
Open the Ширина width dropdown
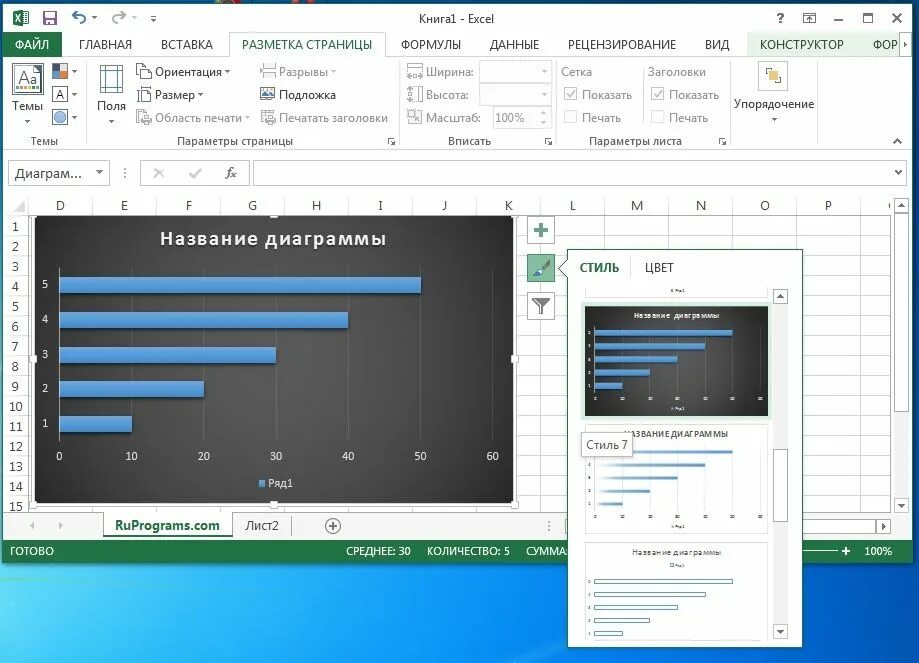point(544,72)
